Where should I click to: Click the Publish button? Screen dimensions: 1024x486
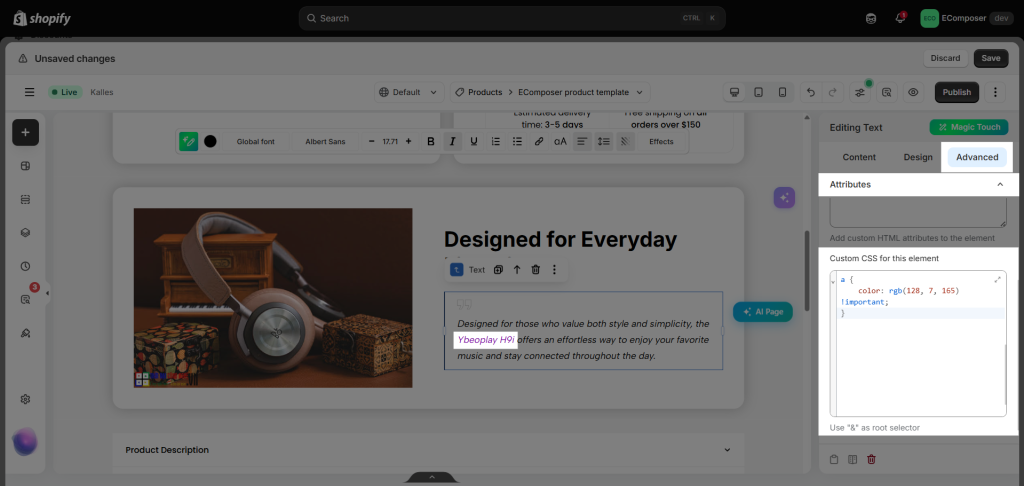click(957, 92)
